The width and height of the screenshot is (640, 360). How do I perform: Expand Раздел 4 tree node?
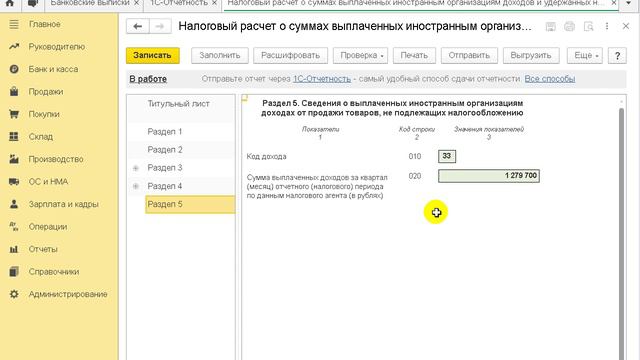tap(136, 186)
